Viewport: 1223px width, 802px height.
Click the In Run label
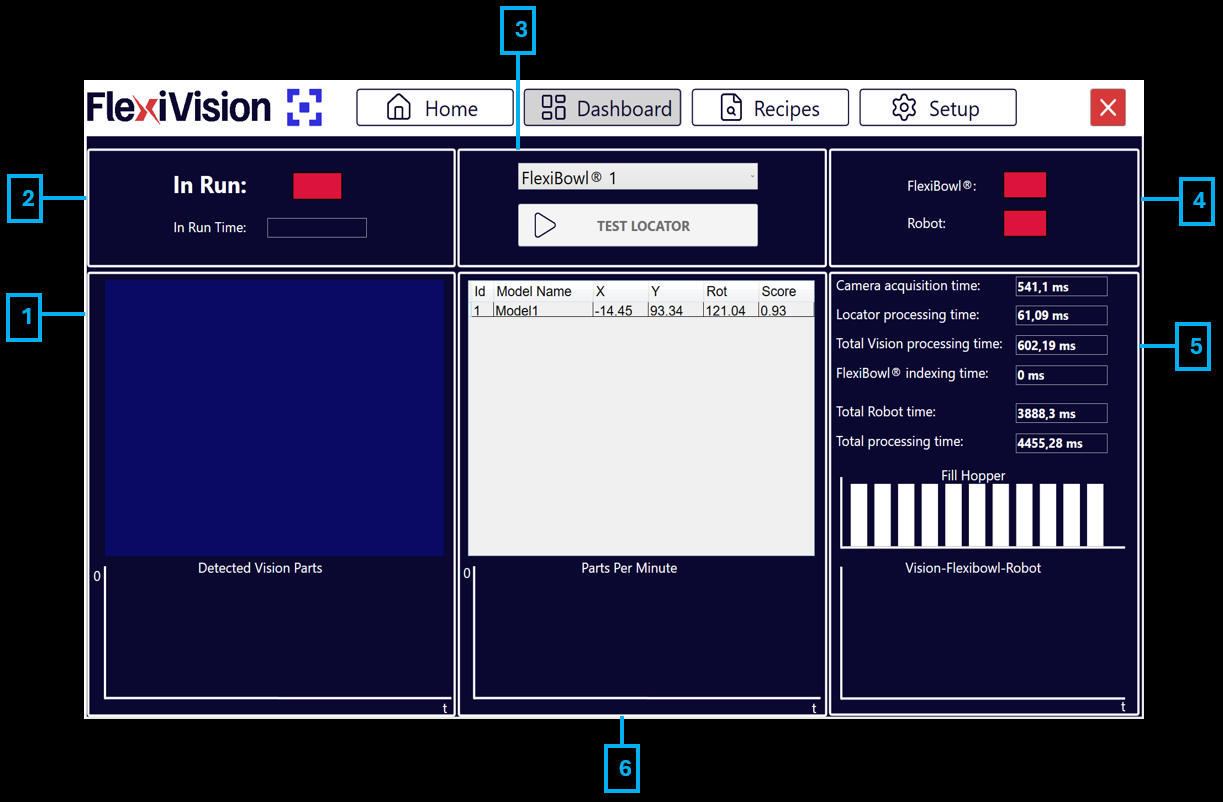tap(210, 185)
